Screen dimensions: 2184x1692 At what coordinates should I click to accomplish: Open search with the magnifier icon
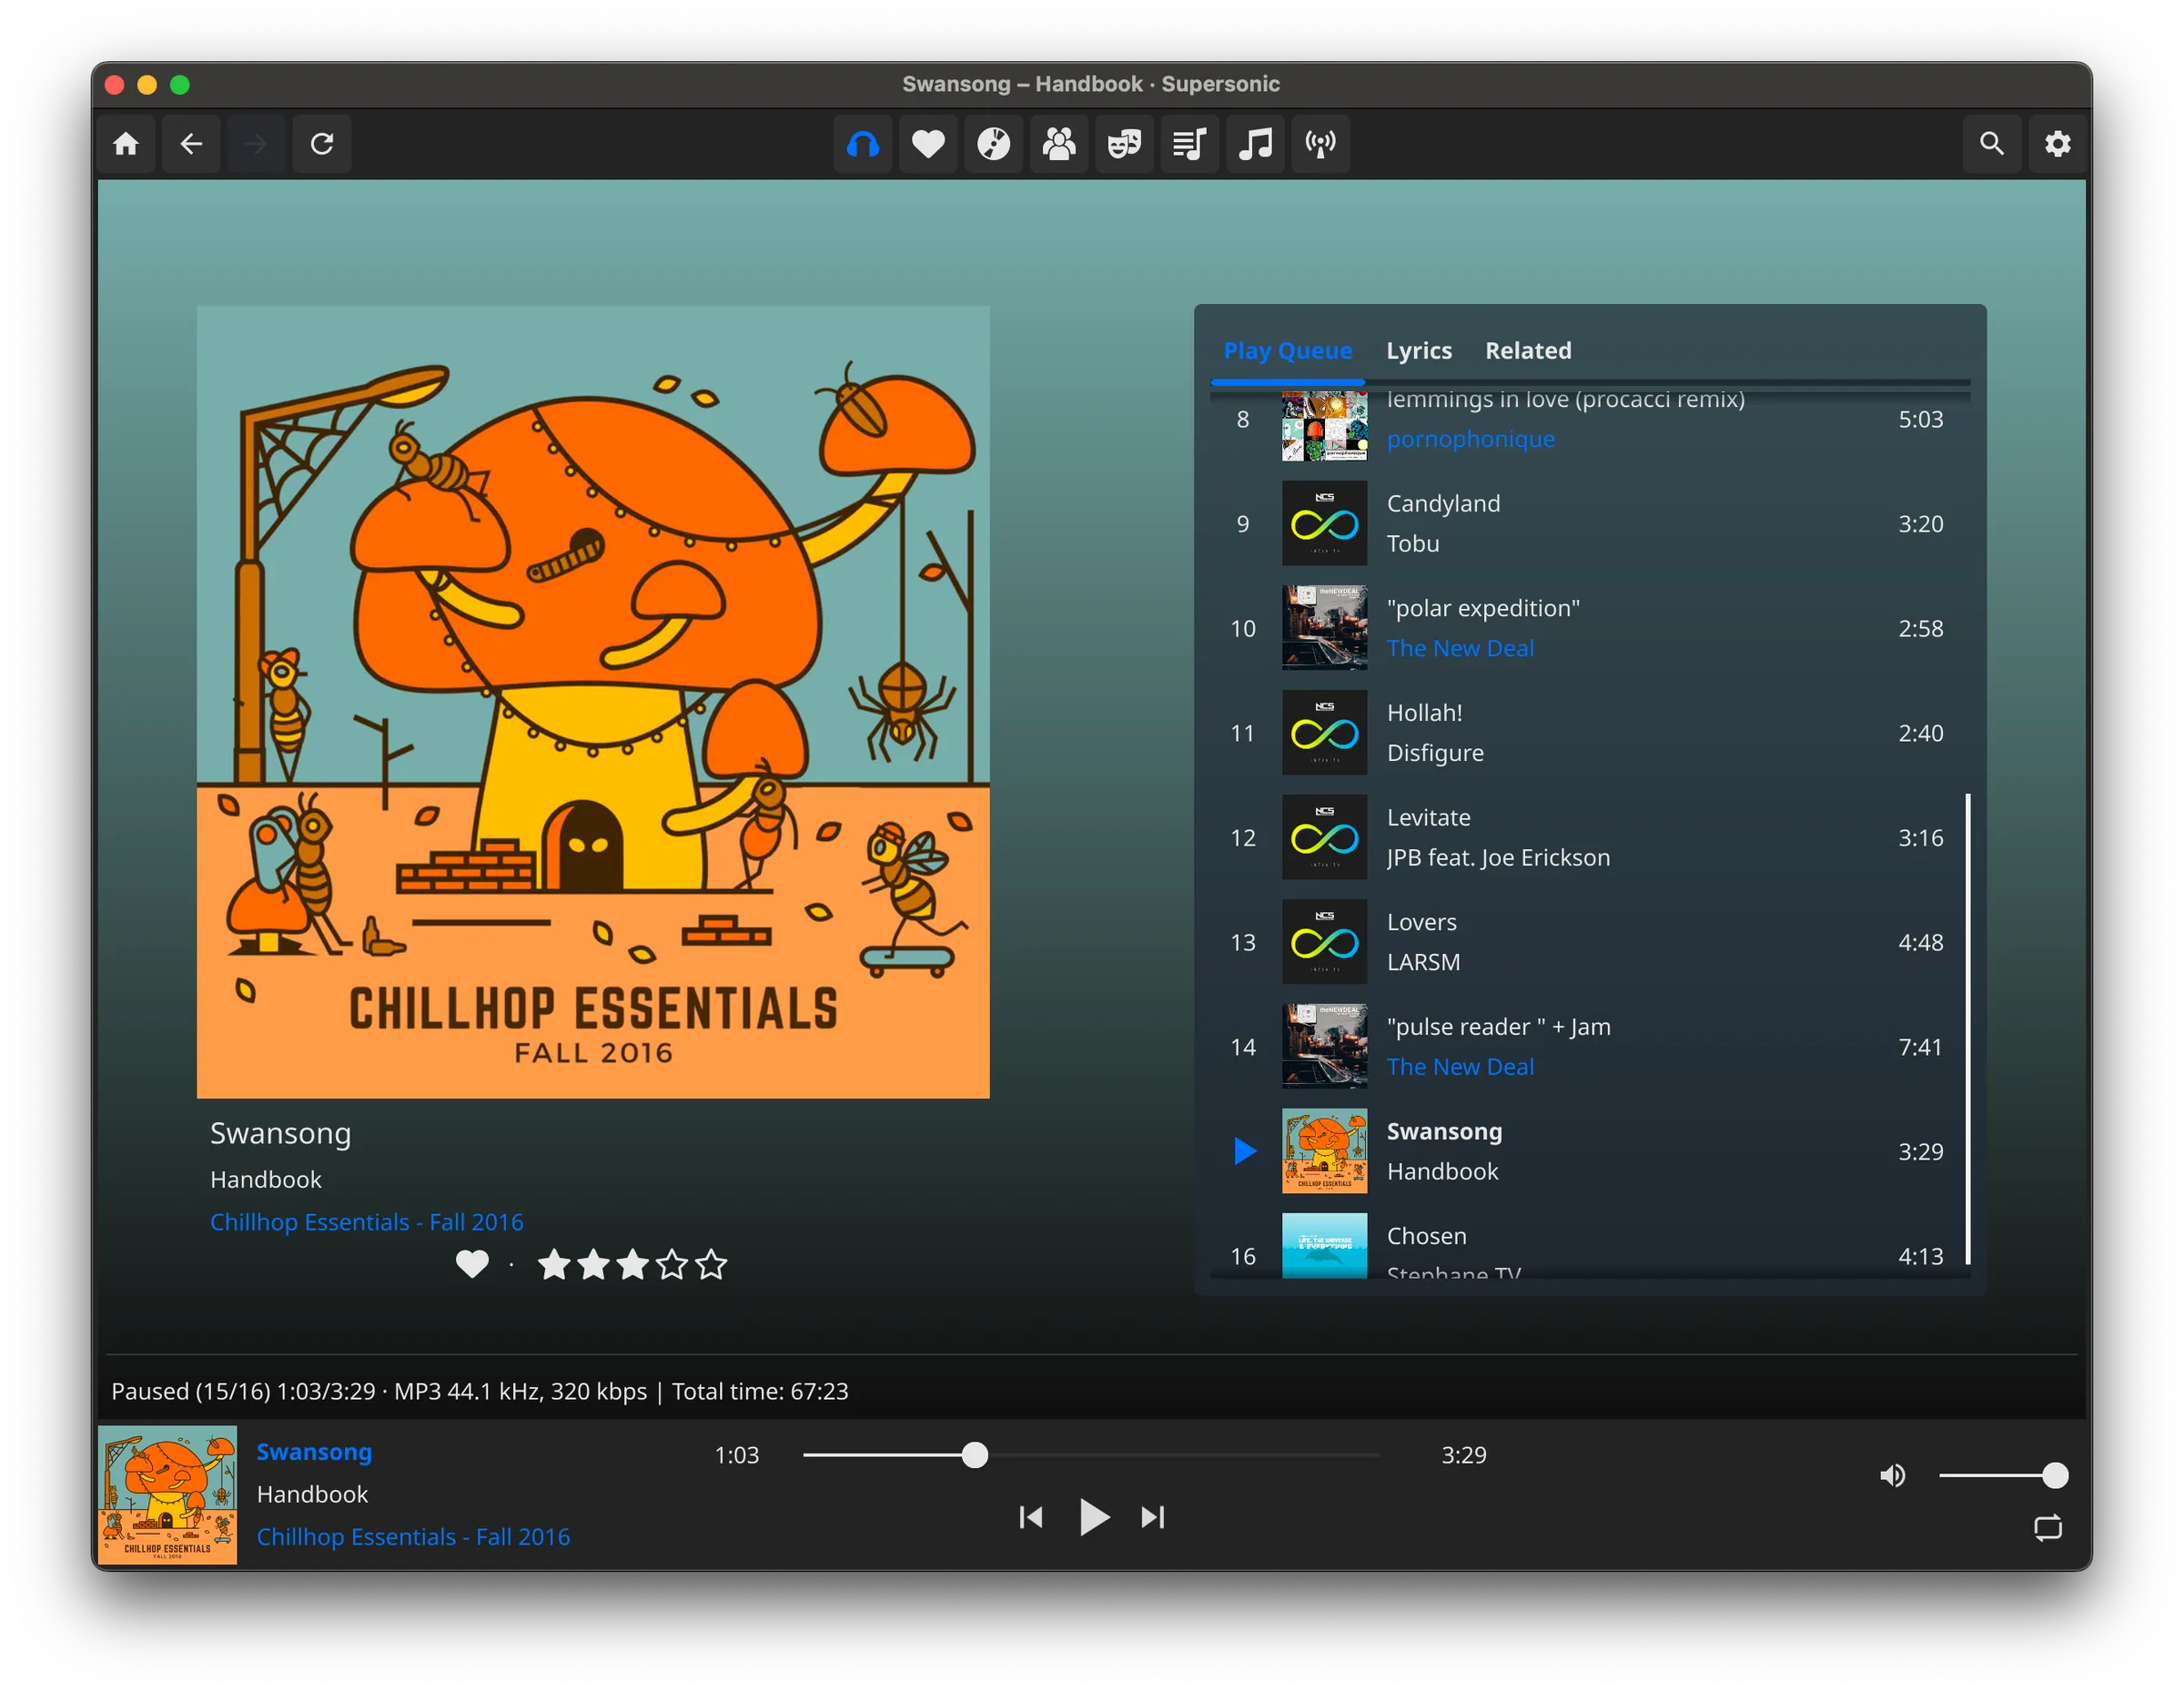[x=1991, y=143]
